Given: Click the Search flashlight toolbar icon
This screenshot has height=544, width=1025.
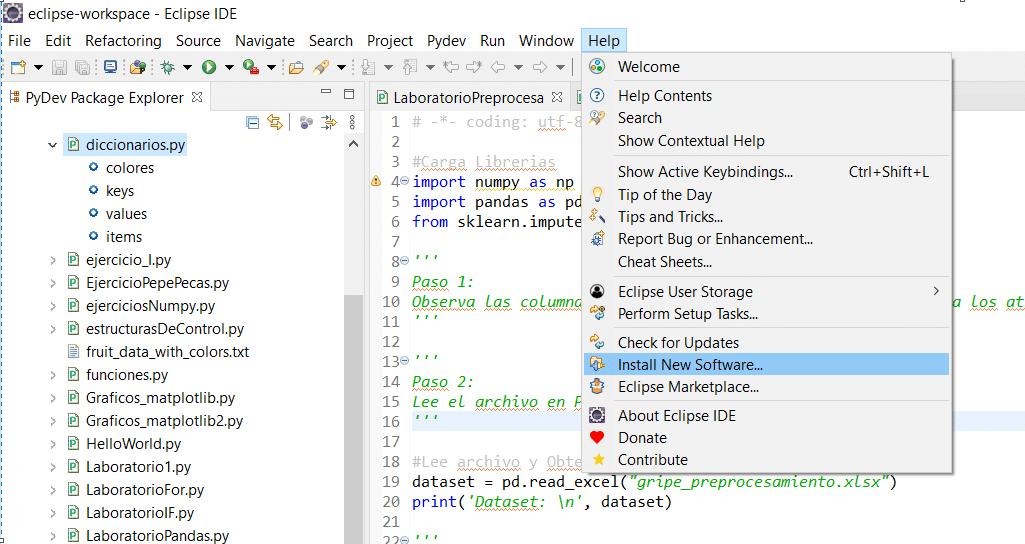Looking at the screenshot, I should [321, 67].
